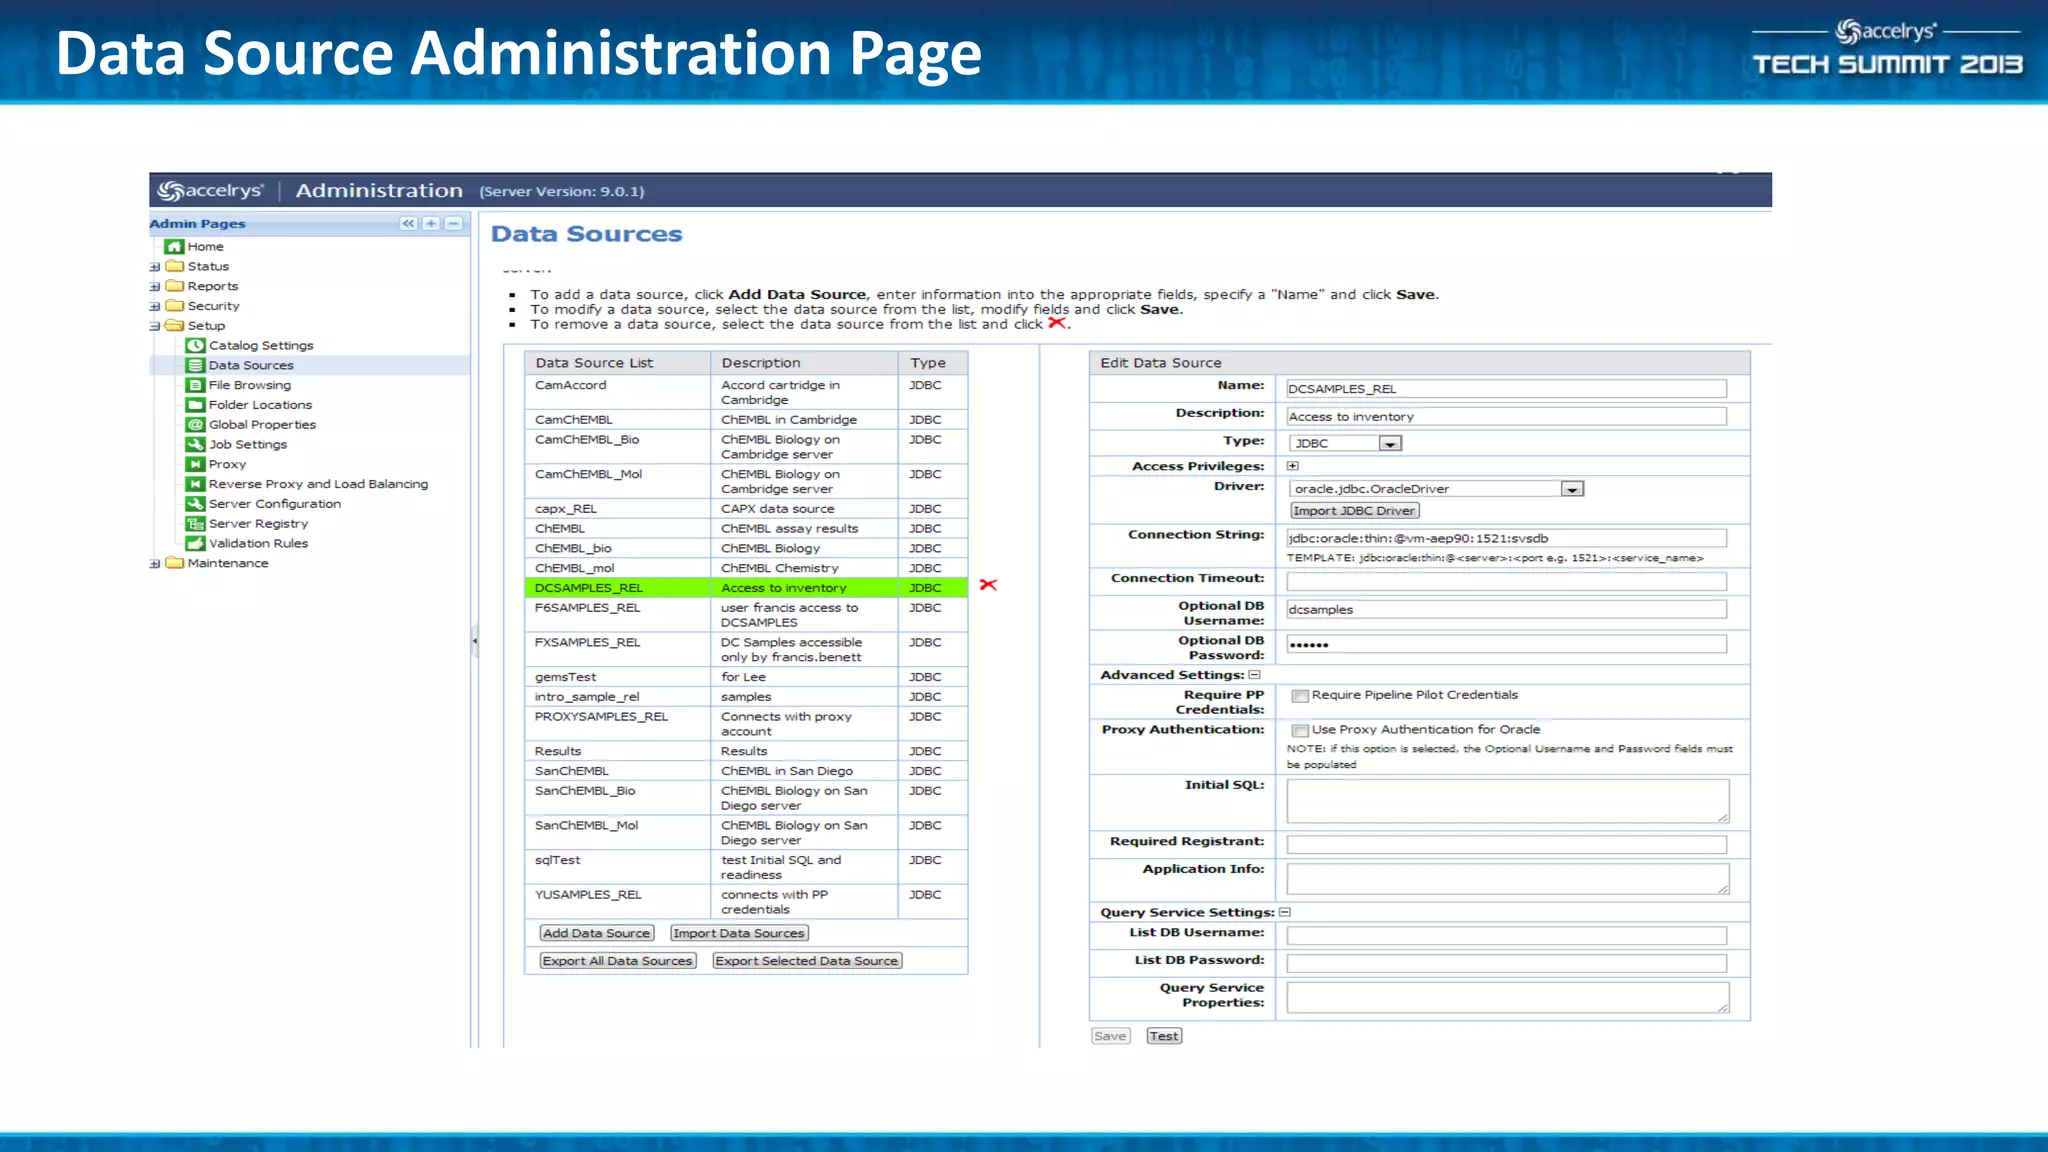Viewport: 2048px width, 1152px height.
Task: Click the Optional DB Password field
Action: coord(1506,645)
